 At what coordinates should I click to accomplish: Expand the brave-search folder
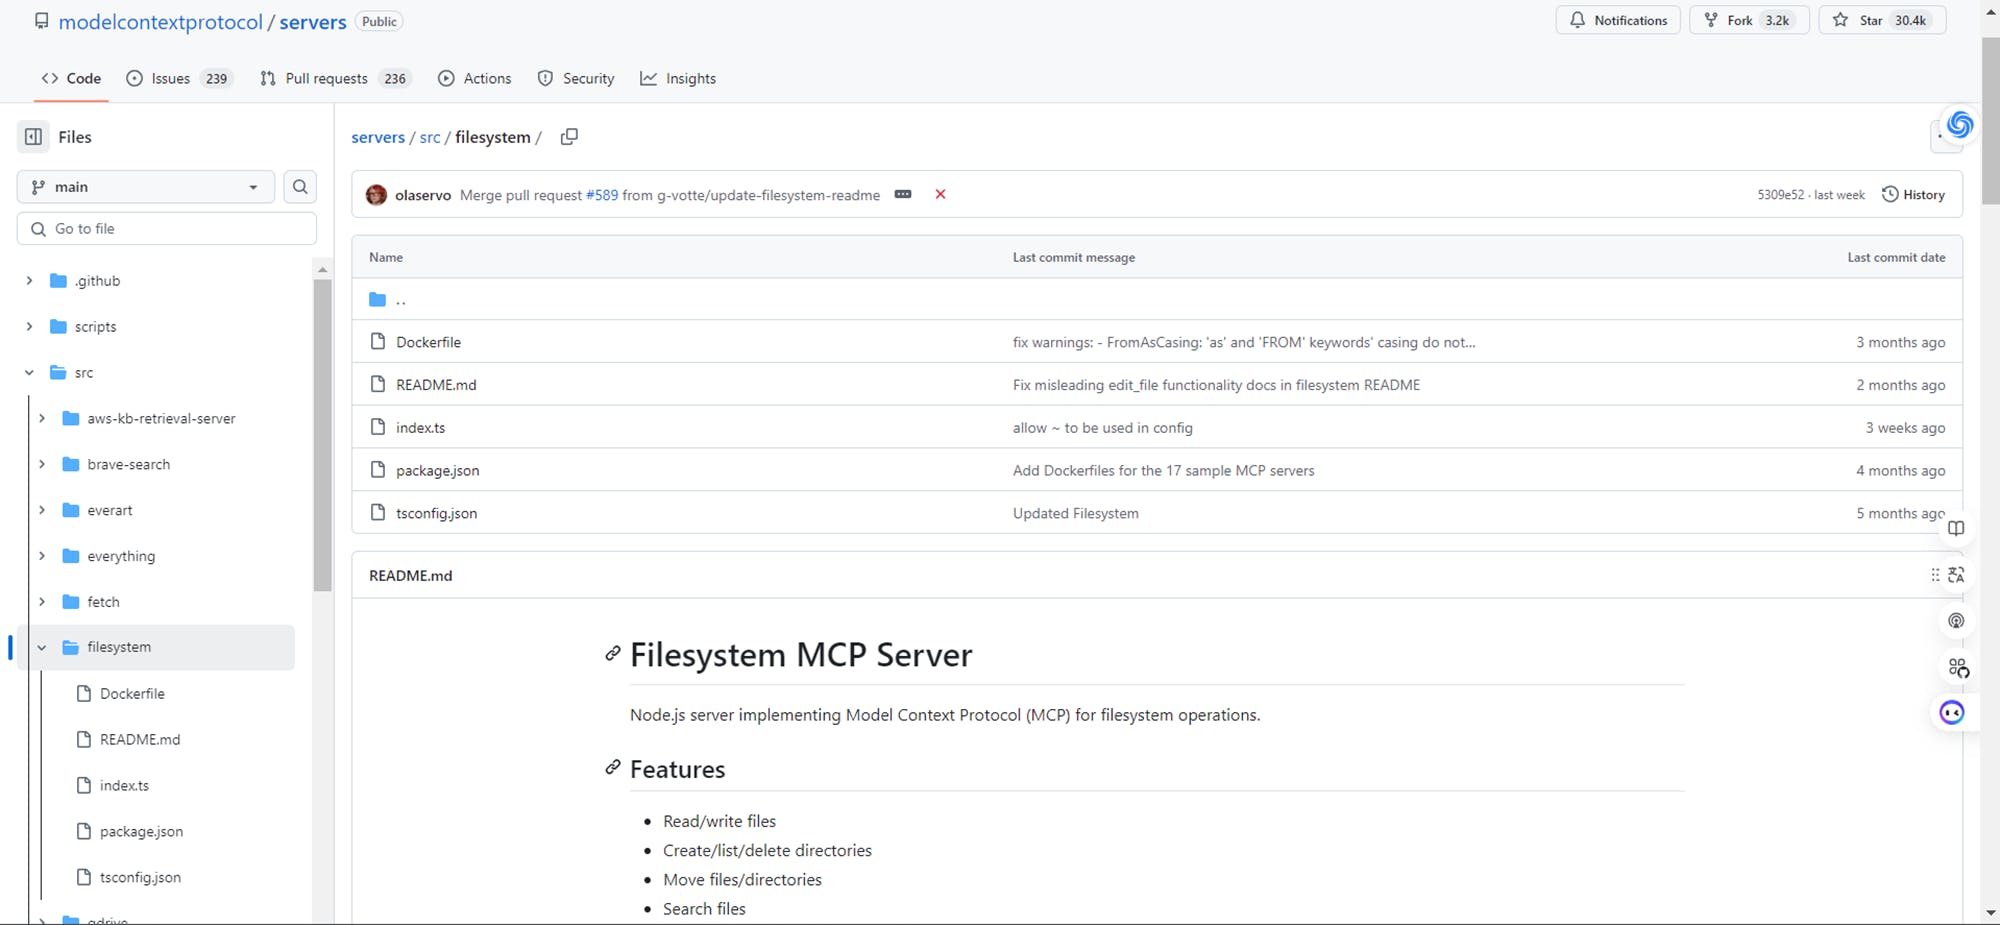tap(42, 465)
